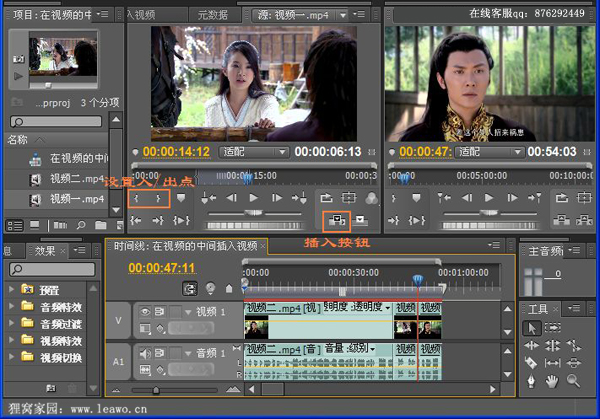Open the 工具 panel flyout menu
This screenshot has height=419, width=600.
point(574,308)
